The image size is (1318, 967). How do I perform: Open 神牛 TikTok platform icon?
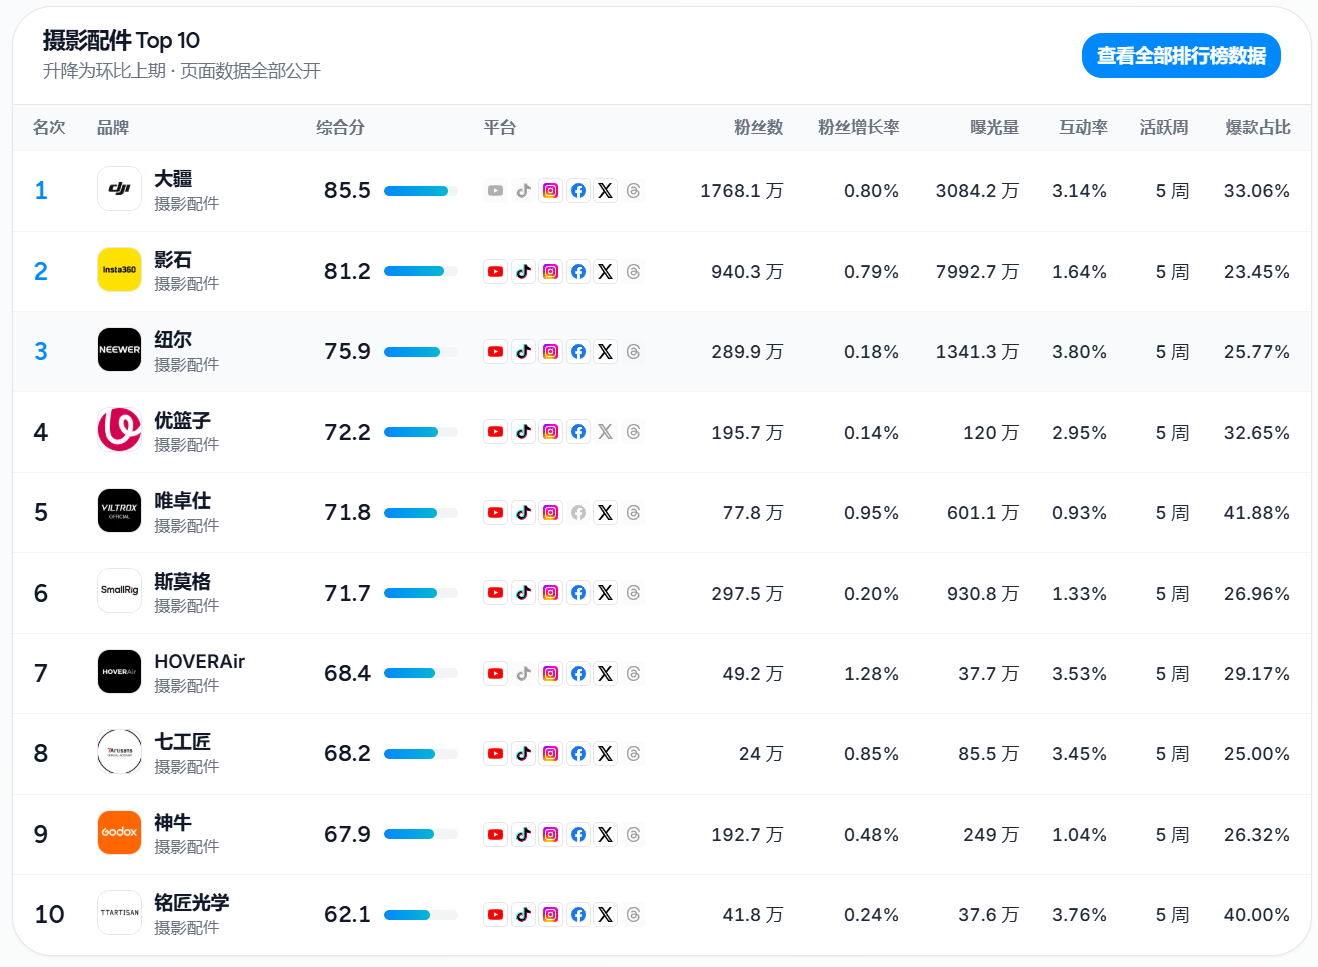pos(523,835)
